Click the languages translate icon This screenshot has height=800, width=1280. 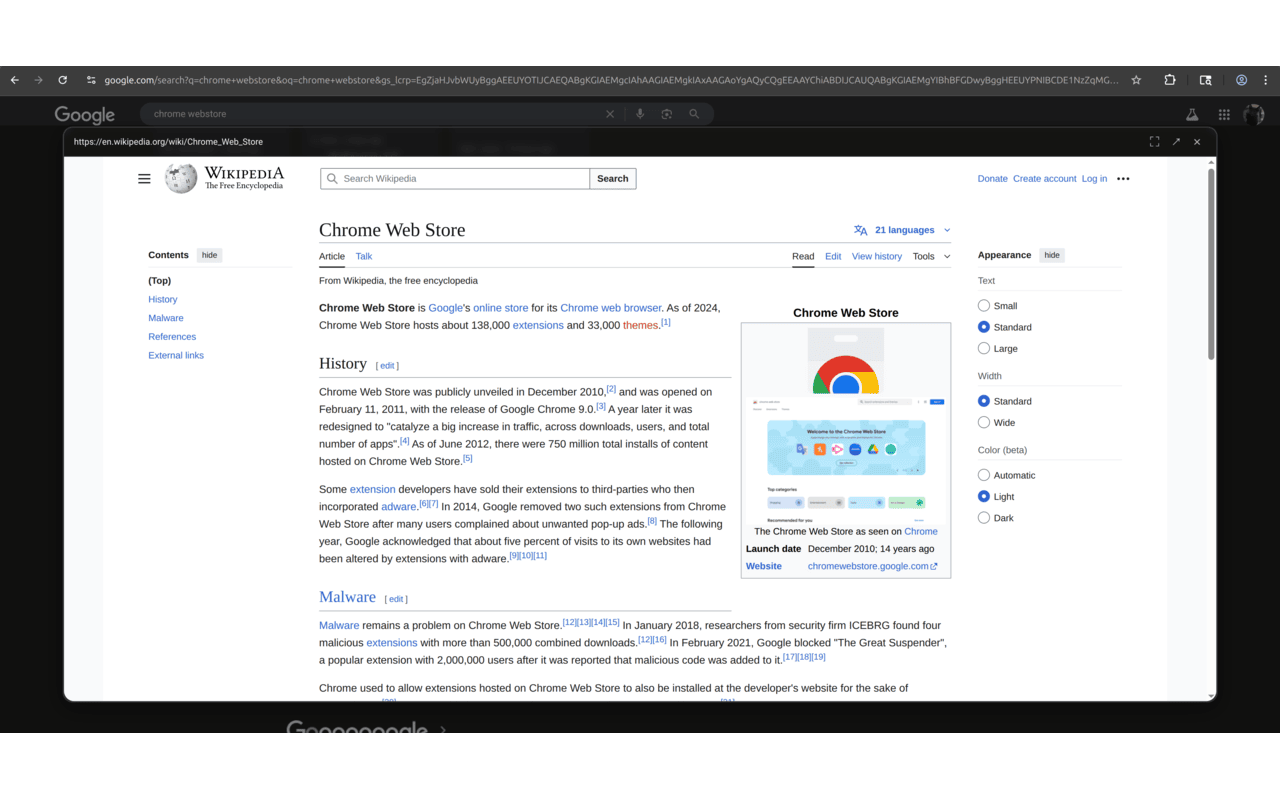[x=860, y=230]
